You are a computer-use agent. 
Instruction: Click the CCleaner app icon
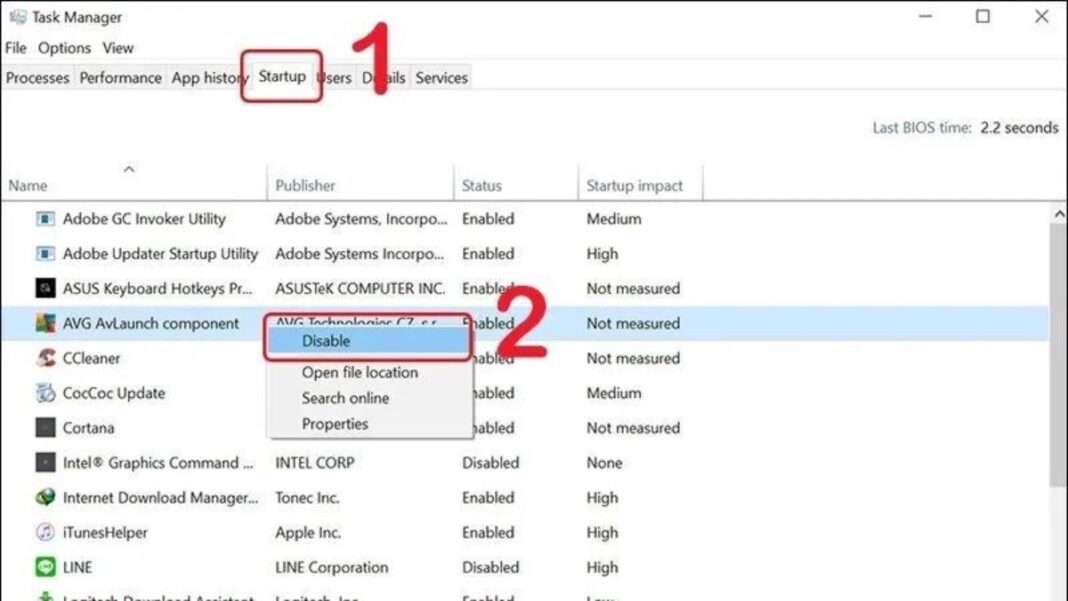[x=45, y=358]
